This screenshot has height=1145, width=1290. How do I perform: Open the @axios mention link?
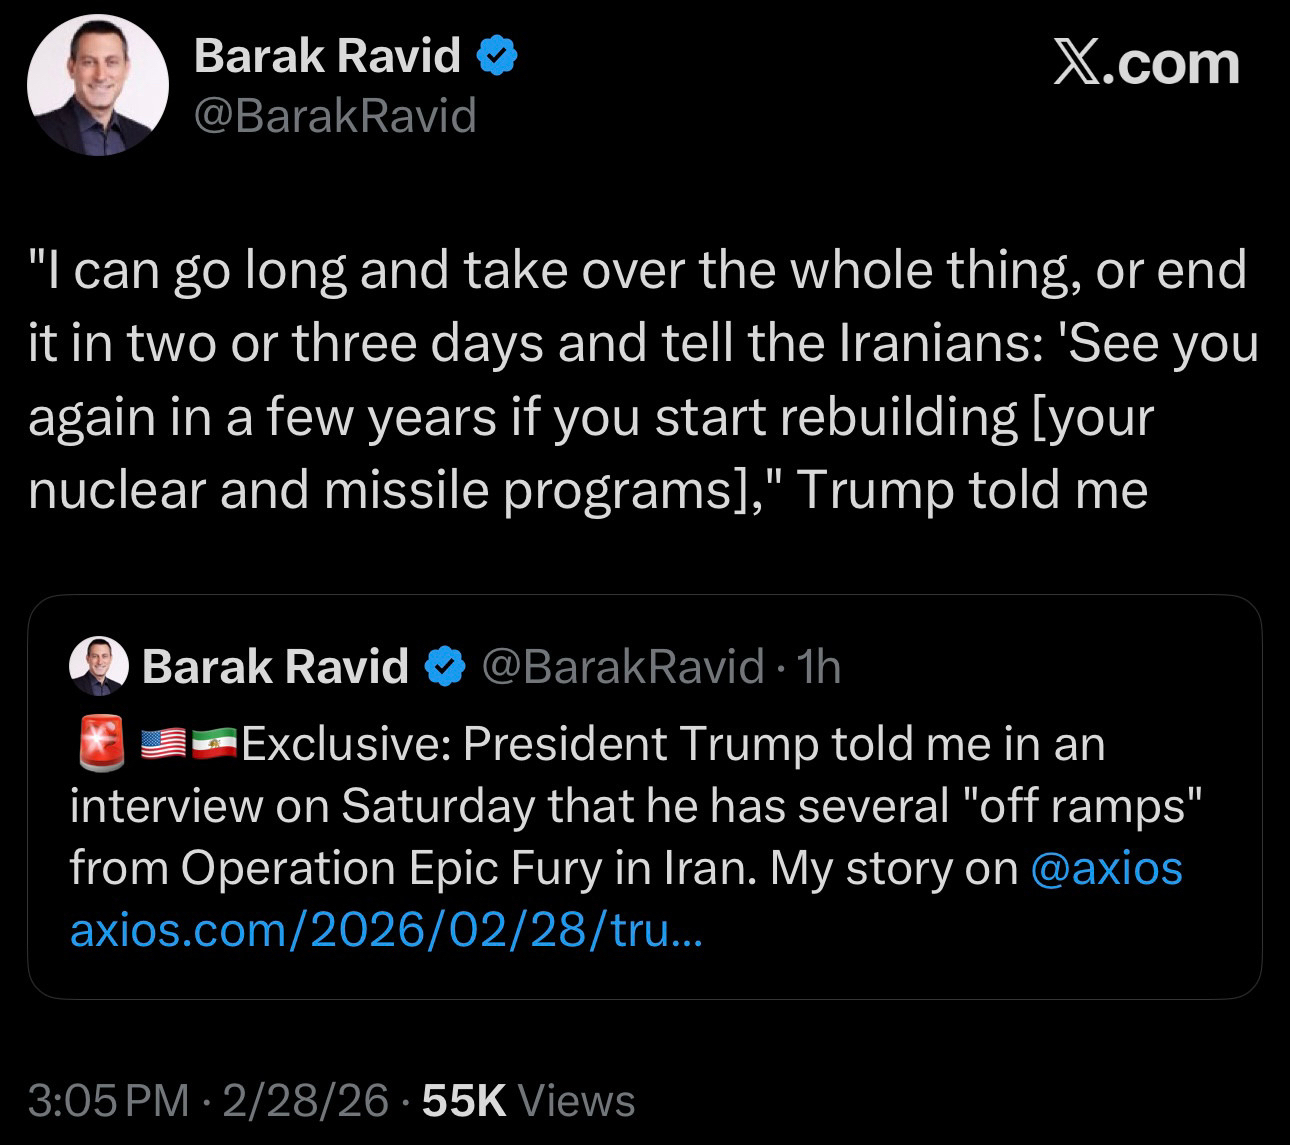point(1105,868)
